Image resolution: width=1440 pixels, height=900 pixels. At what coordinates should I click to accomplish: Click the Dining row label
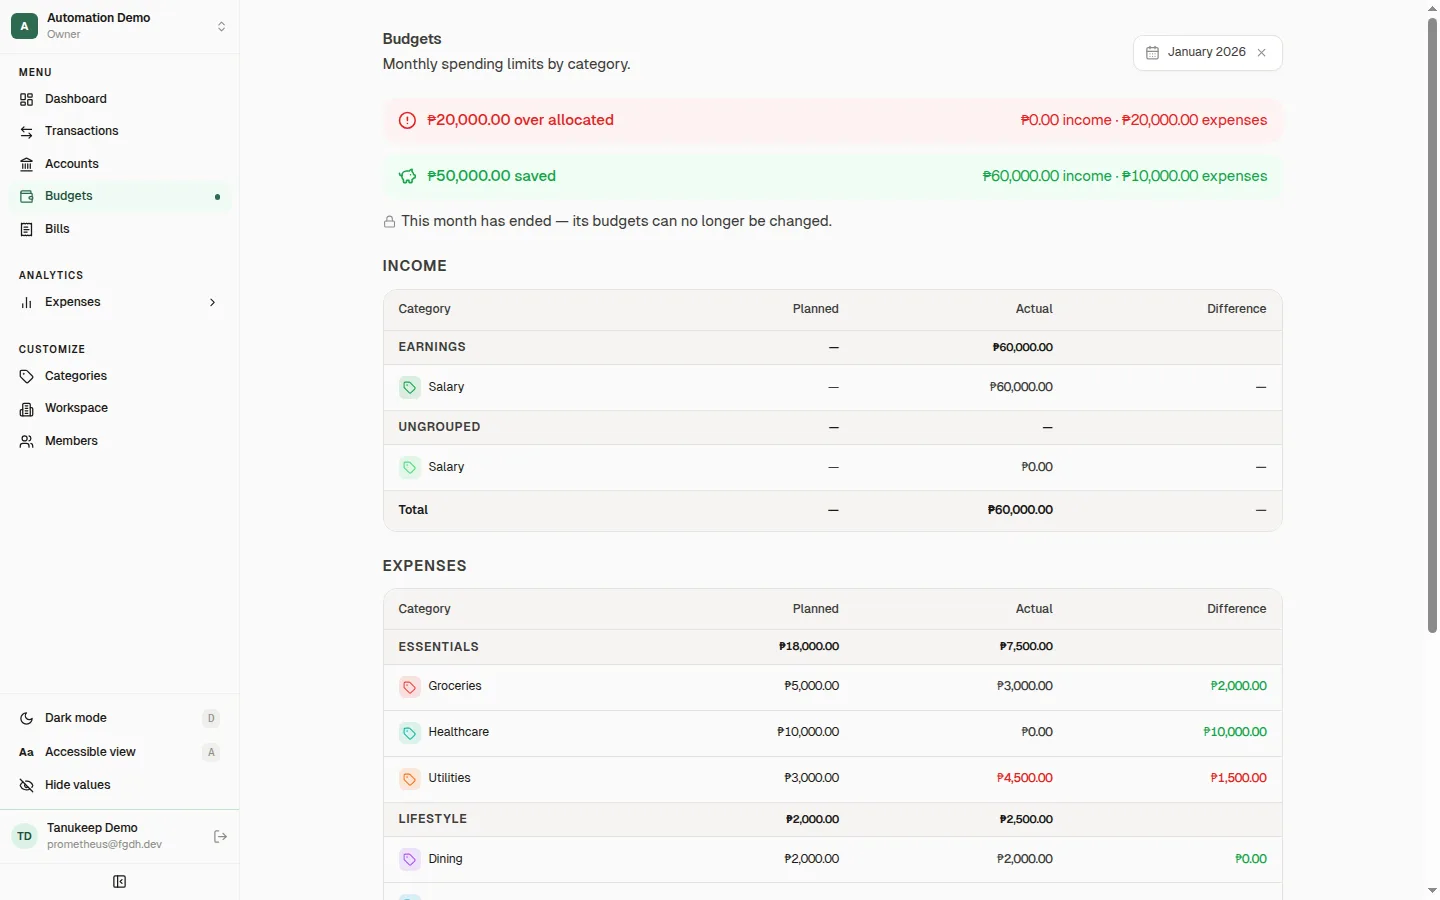point(445,859)
